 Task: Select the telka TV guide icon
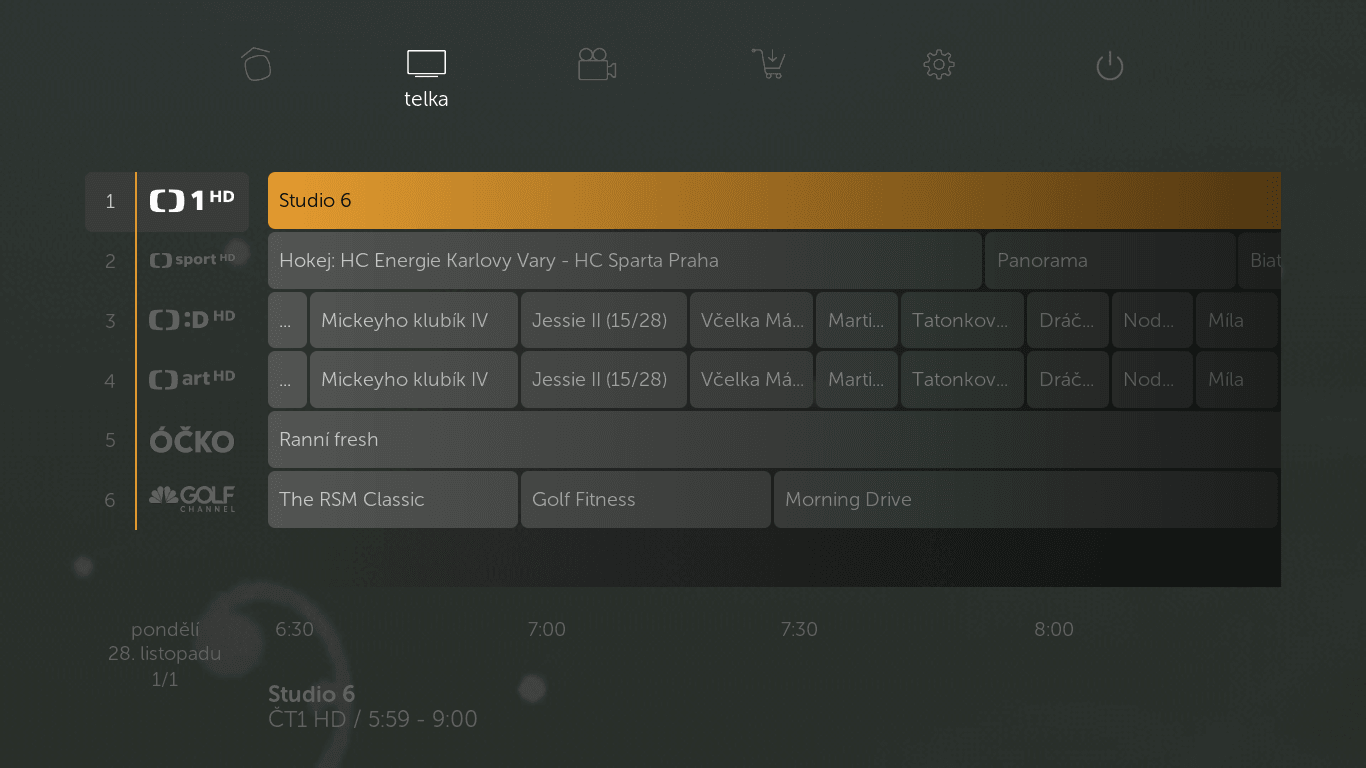[426, 64]
